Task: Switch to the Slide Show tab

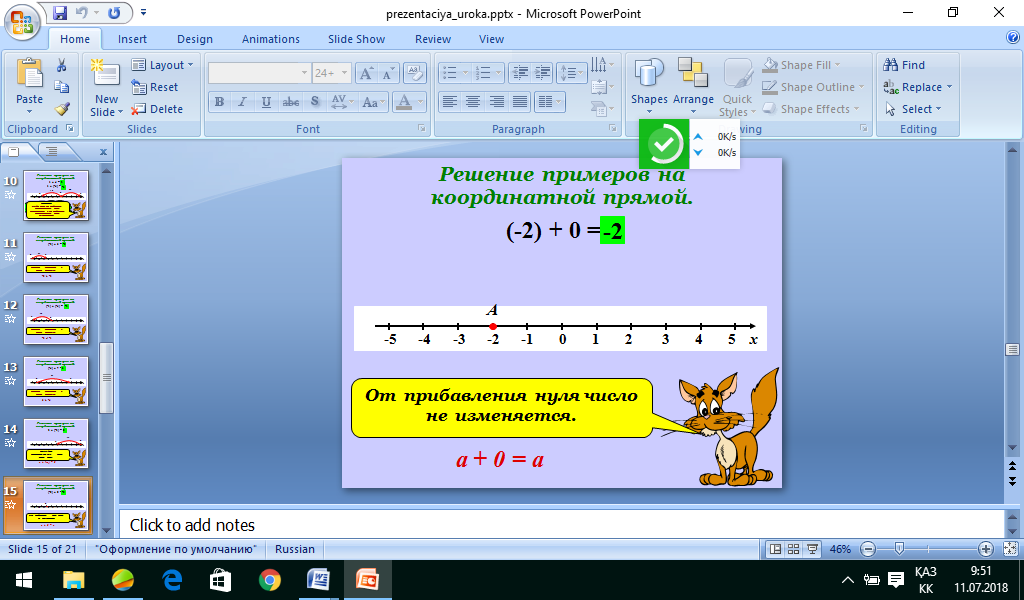Action: 357,39
